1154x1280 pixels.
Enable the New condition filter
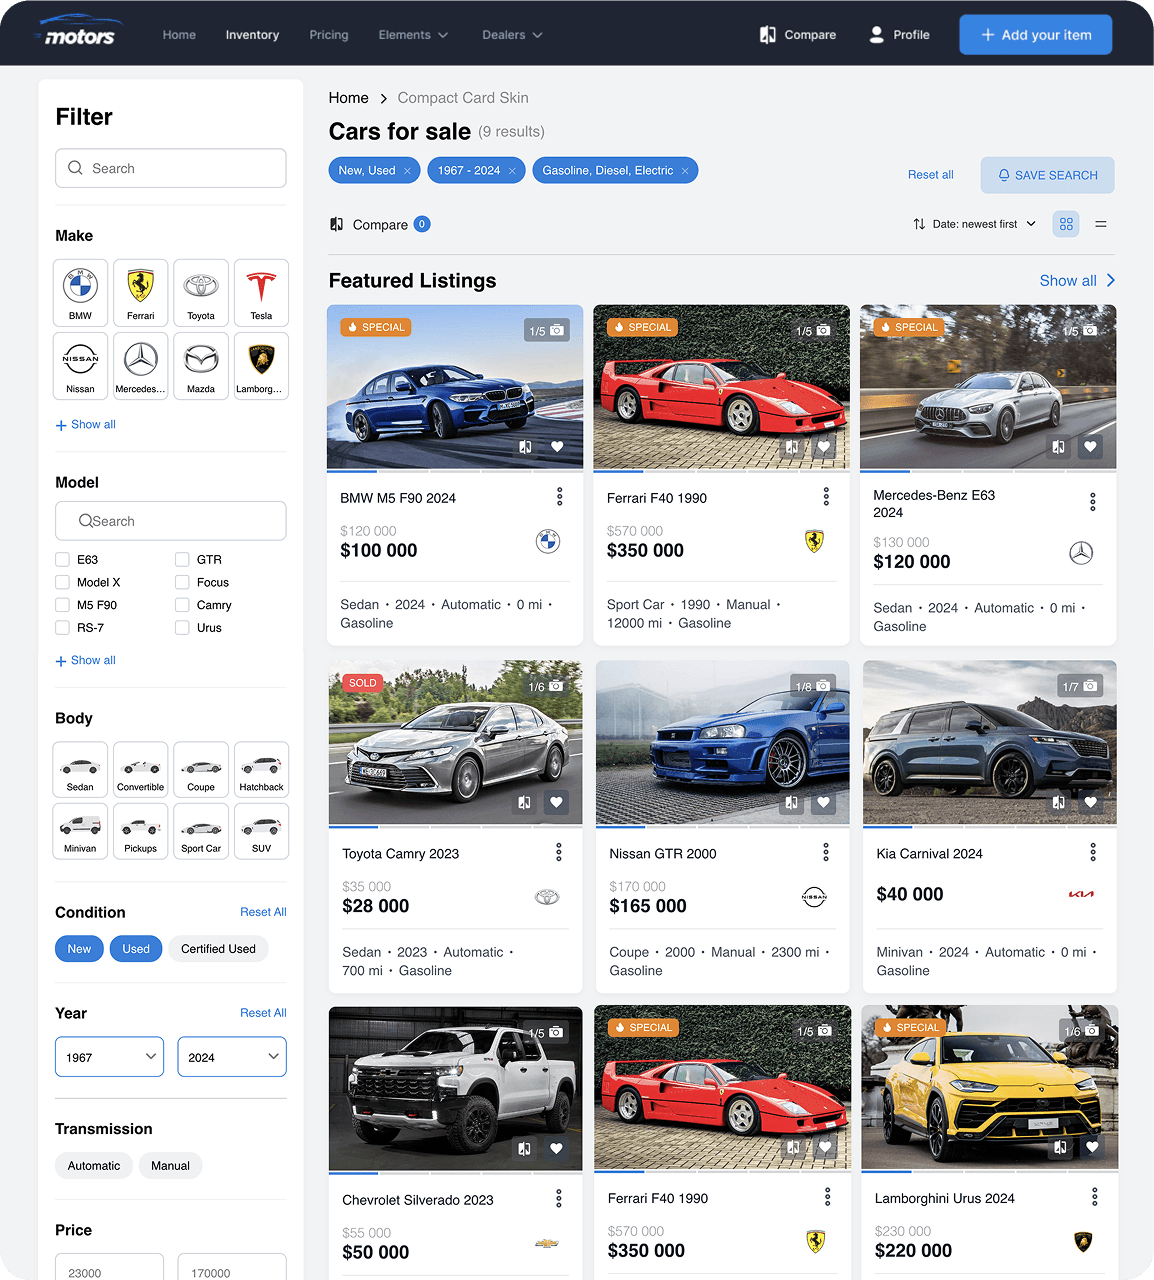pyautogui.click(x=79, y=948)
